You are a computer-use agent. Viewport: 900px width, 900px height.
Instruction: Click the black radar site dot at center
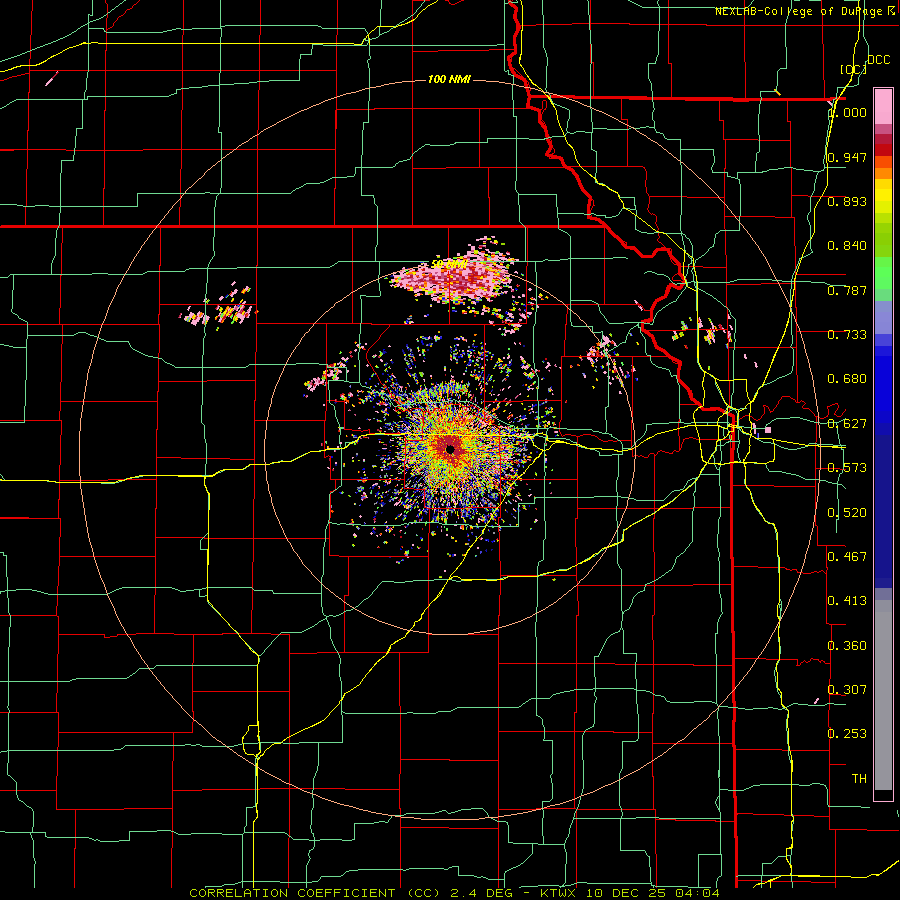[450, 449]
